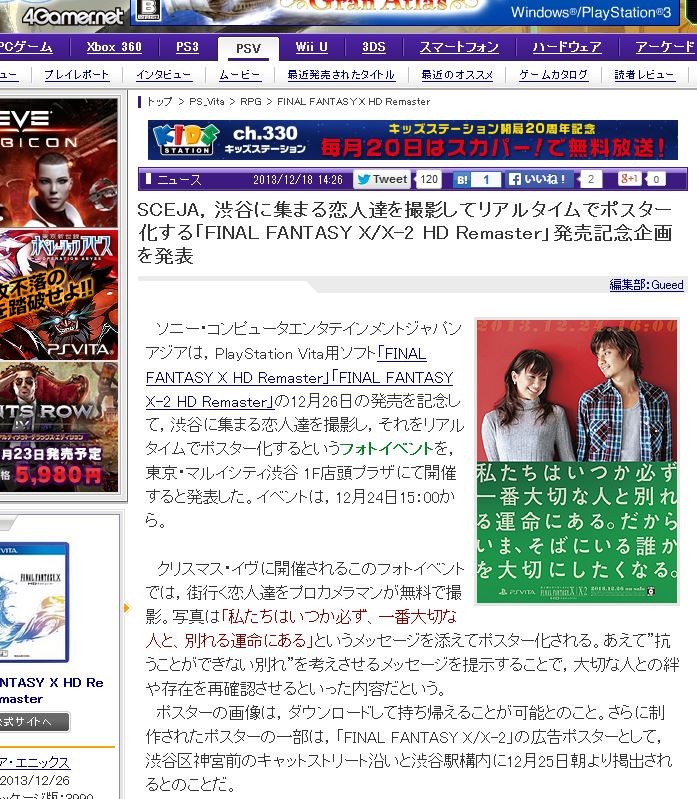697x799 pixels.
Task: Open the Xbox 360 tab
Action: click(x=114, y=47)
